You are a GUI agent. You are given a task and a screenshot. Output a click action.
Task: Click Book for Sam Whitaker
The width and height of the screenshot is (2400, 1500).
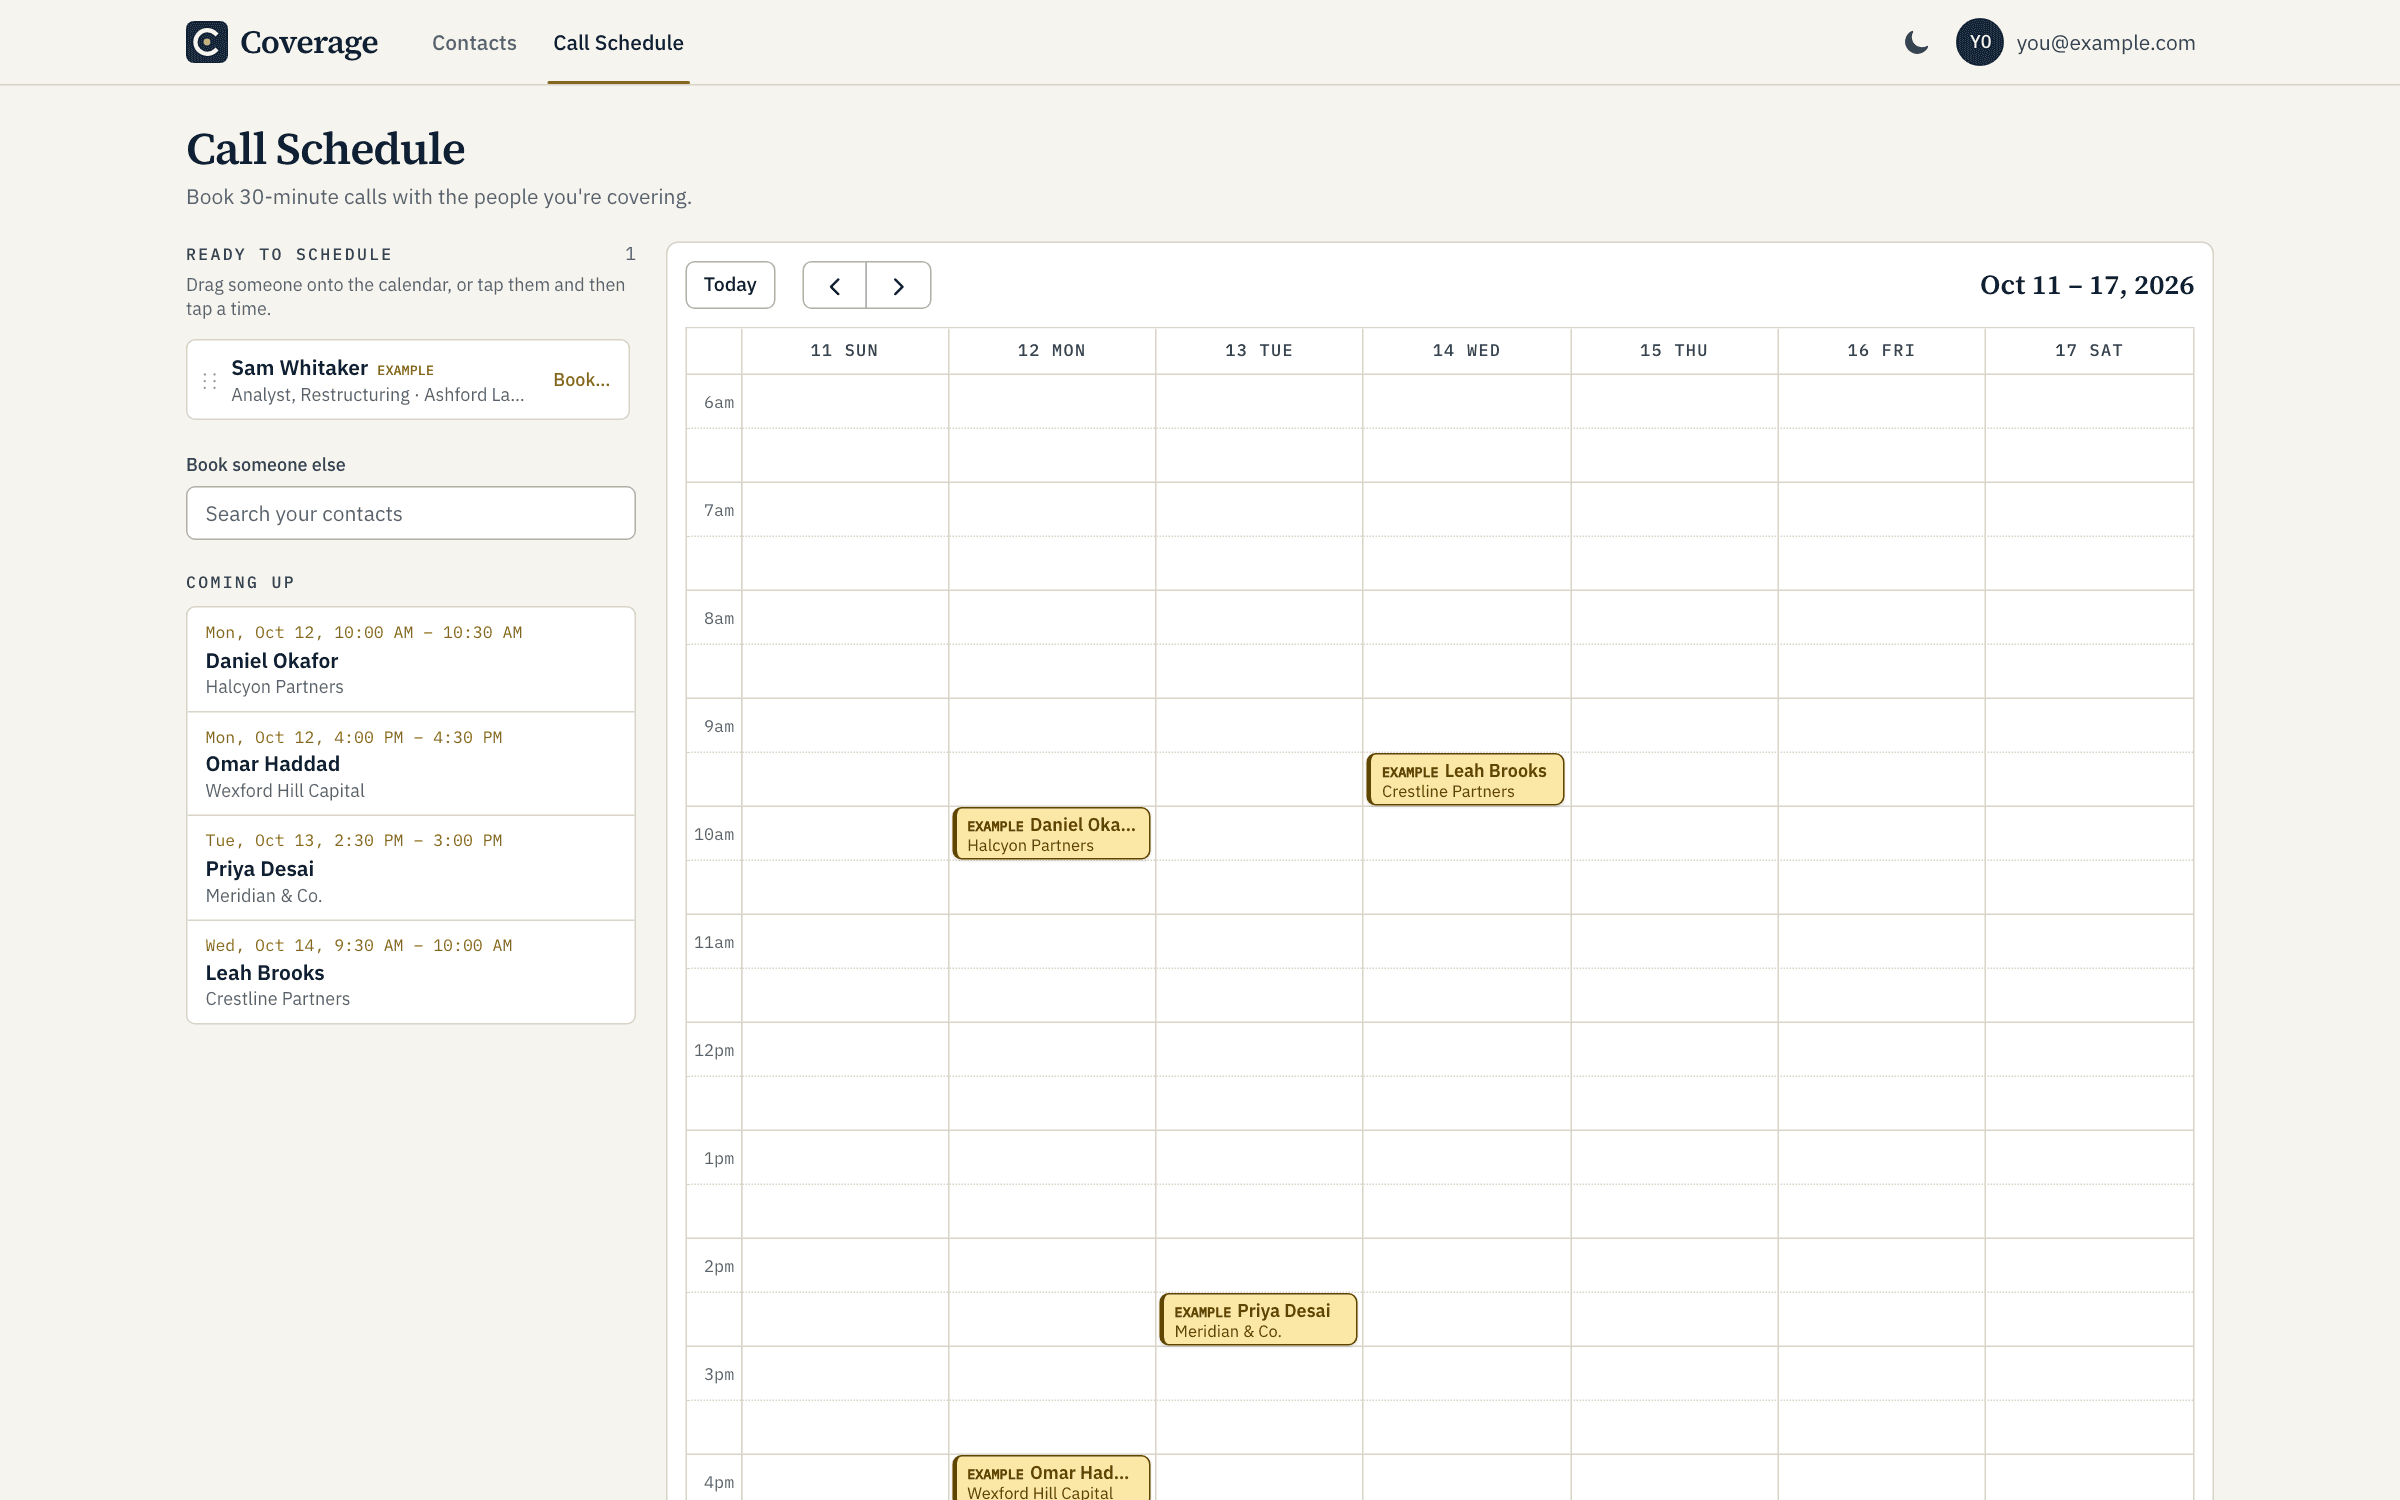581,380
